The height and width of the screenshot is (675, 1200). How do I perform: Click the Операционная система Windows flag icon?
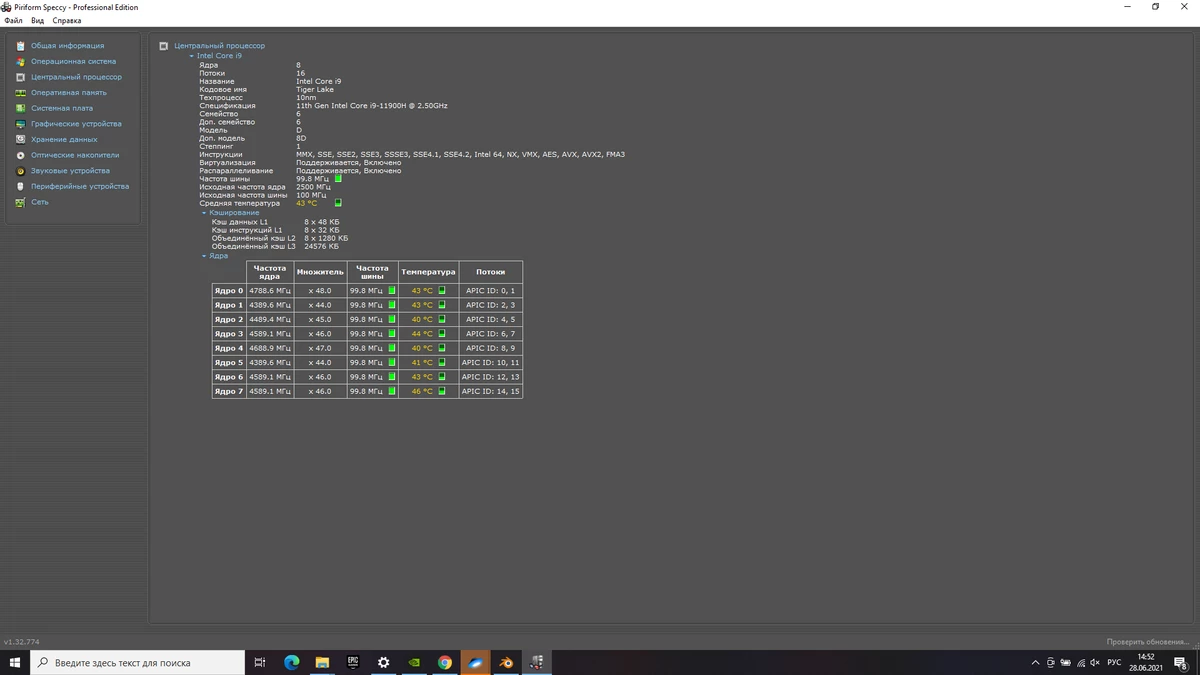tap(20, 61)
